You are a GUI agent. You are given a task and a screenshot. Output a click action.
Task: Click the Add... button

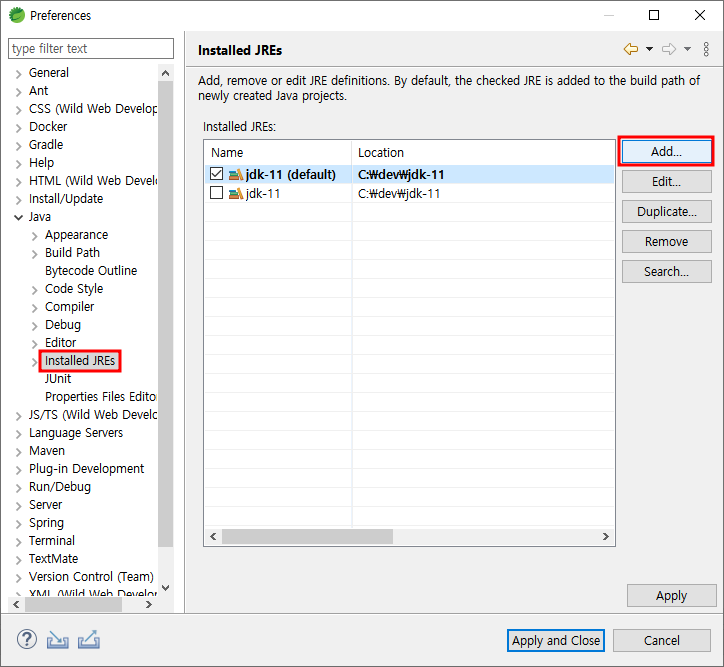[x=666, y=151]
